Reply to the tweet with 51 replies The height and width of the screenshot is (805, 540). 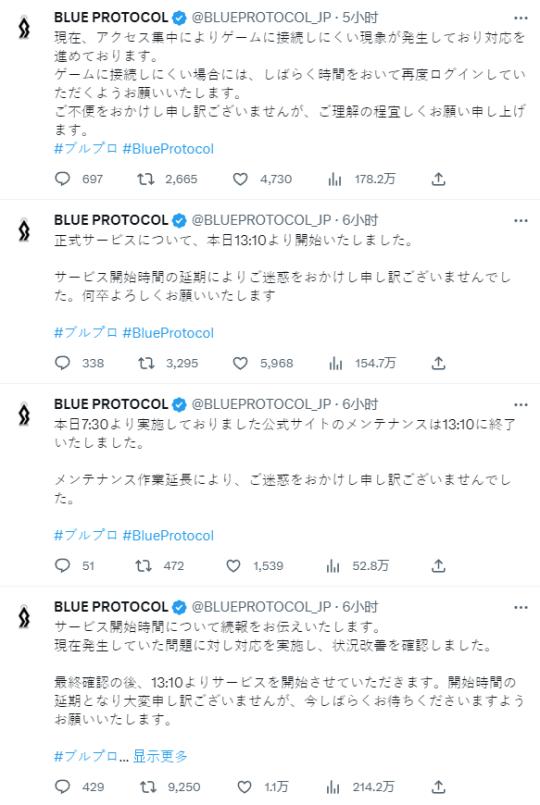coord(63,565)
